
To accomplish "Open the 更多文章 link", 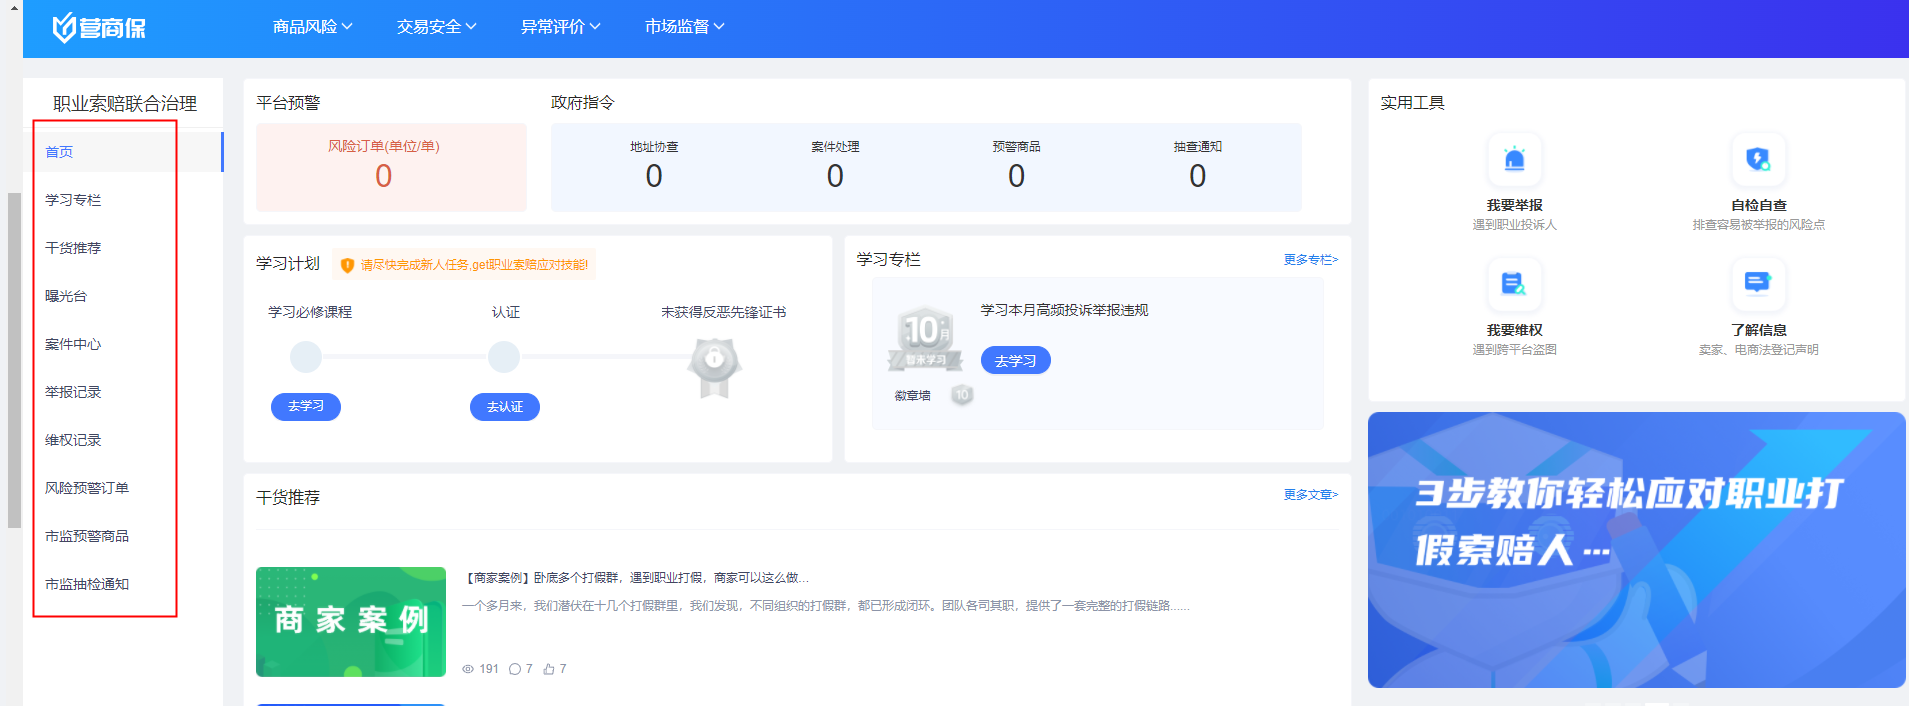I will 1311,495.
